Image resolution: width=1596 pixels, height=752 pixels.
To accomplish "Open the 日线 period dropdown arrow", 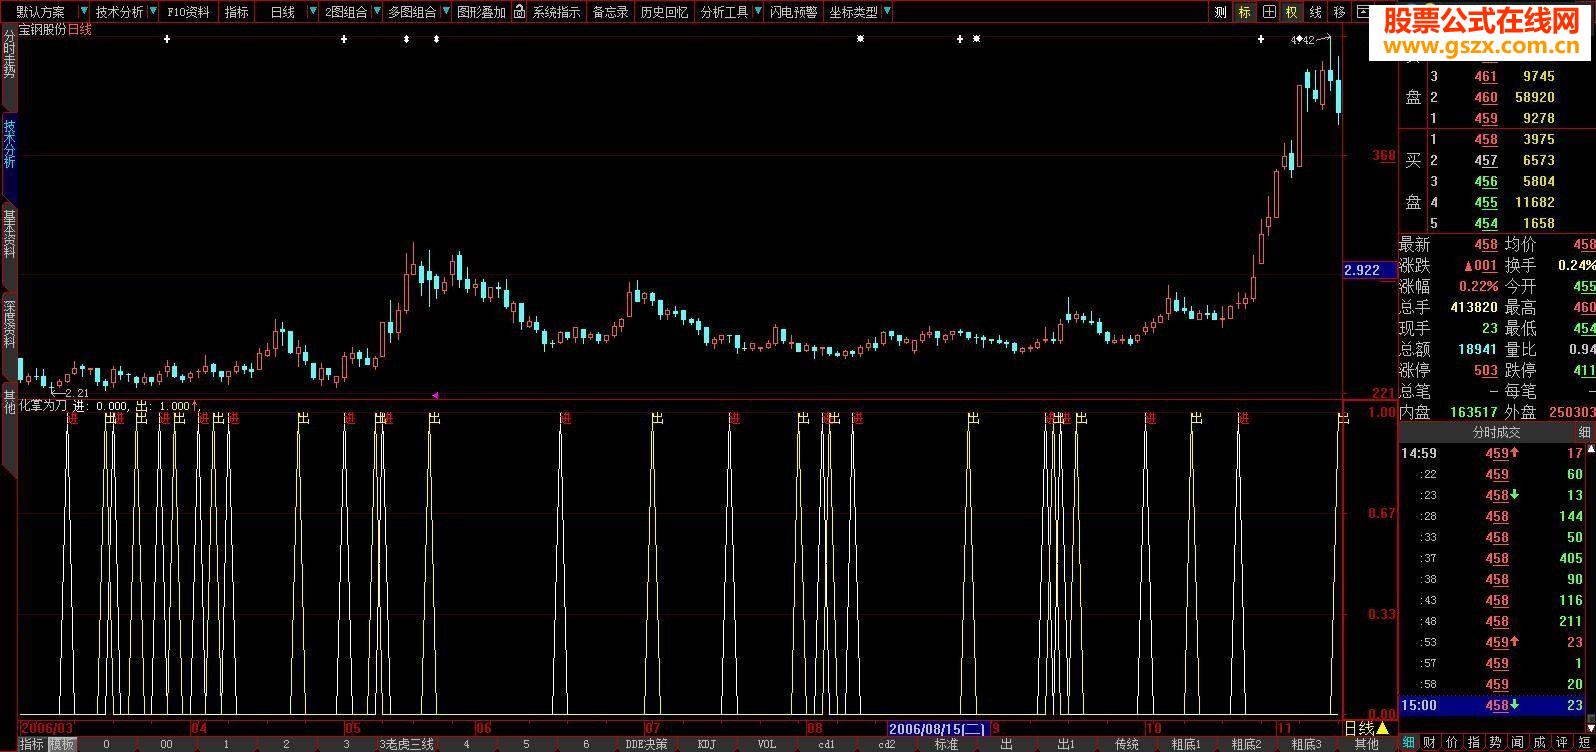I will 312,12.
